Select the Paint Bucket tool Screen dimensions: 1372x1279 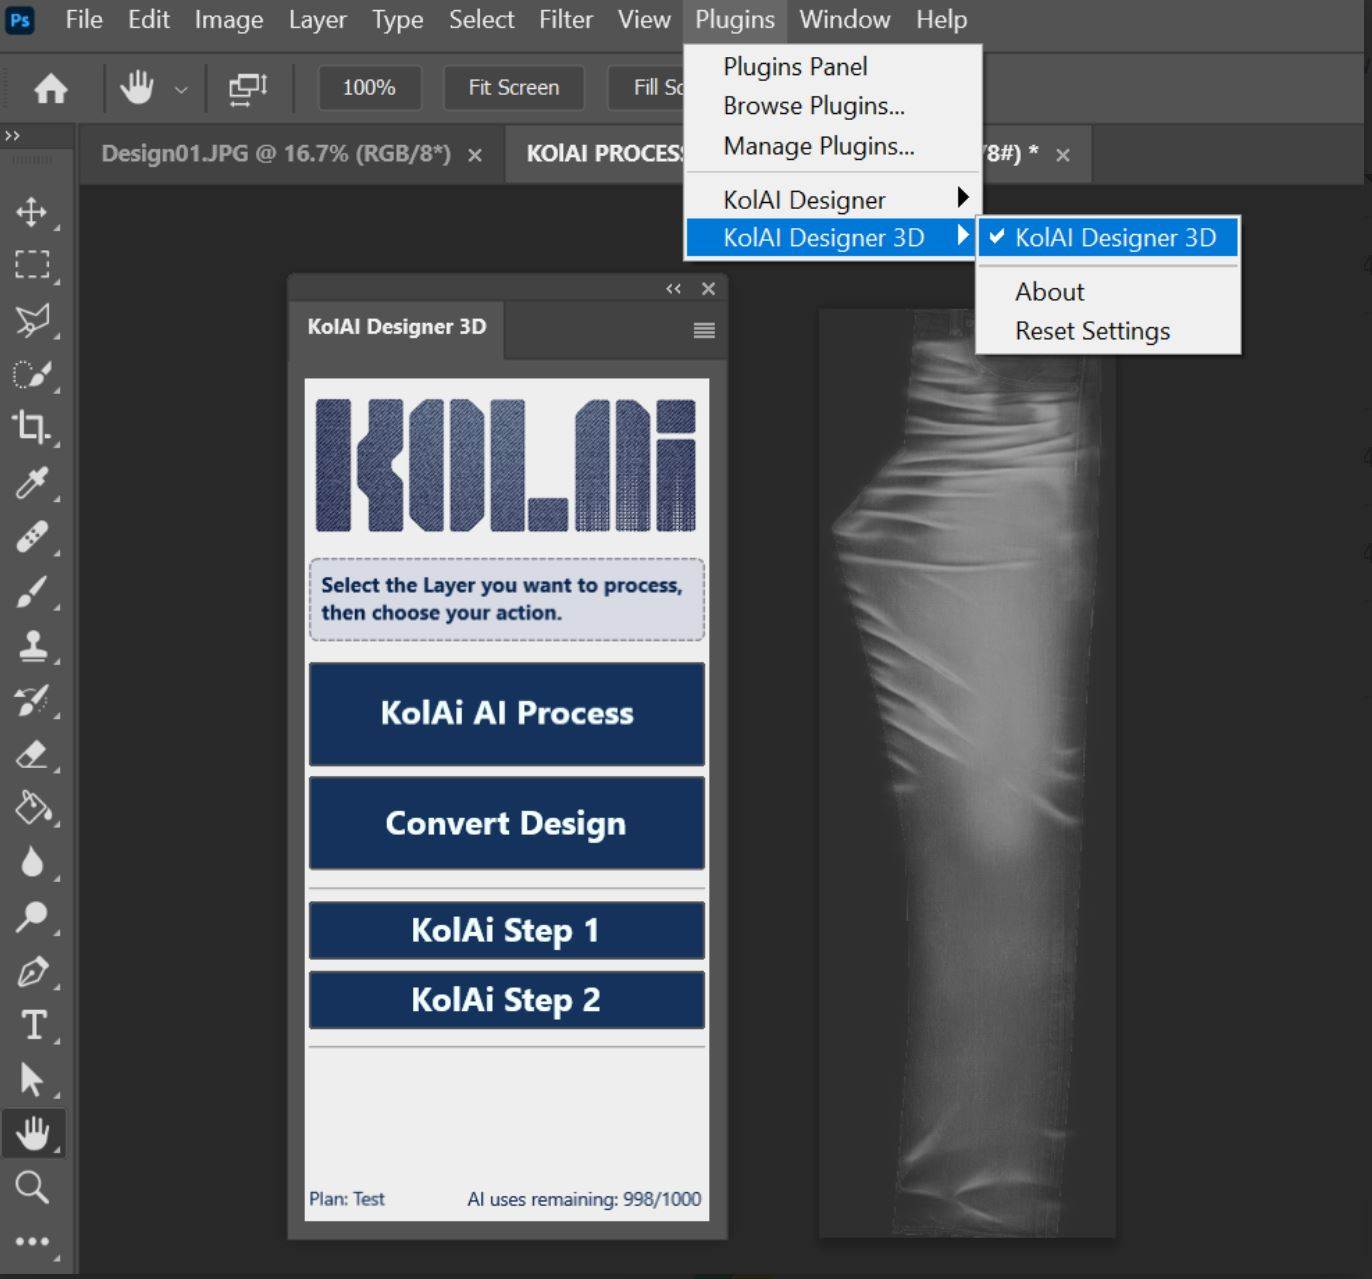(34, 807)
